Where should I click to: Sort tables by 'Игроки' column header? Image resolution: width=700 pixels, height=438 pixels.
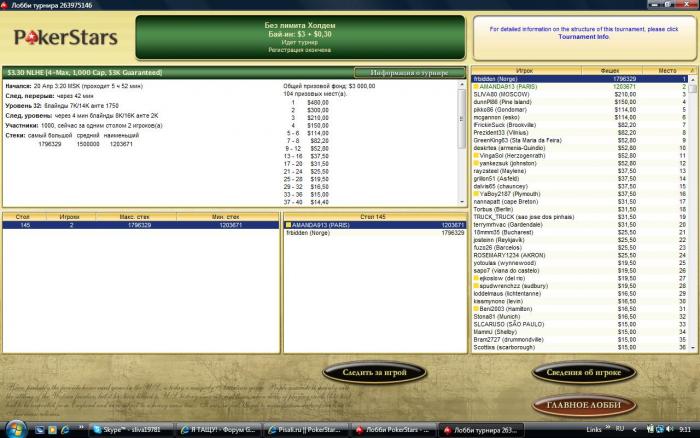click(x=69, y=217)
